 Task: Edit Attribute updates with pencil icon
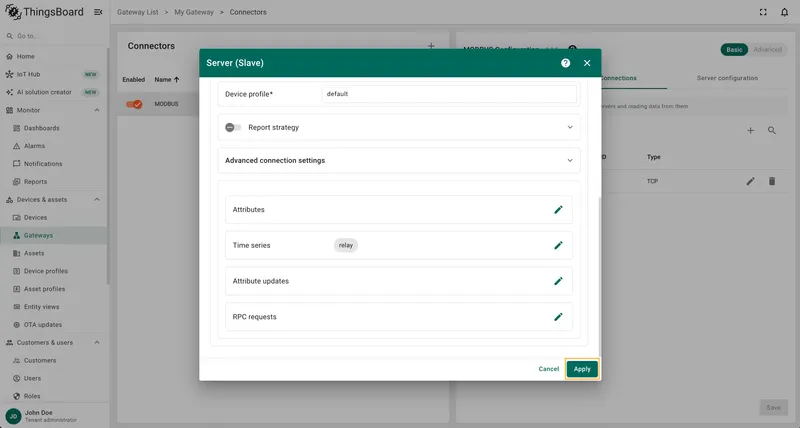[x=558, y=281]
